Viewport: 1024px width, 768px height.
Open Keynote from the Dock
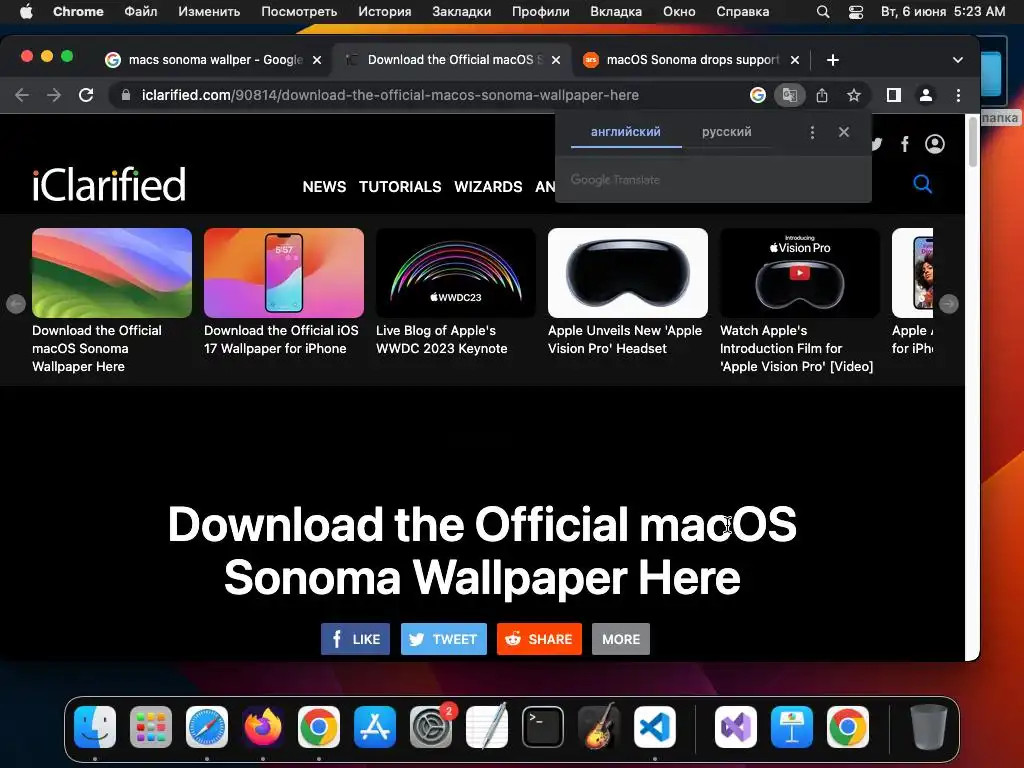792,727
